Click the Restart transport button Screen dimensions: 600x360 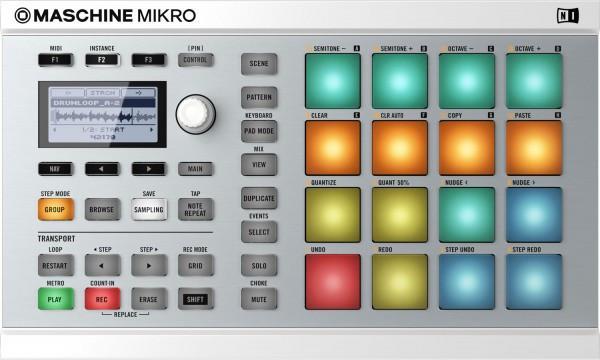coord(56,266)
